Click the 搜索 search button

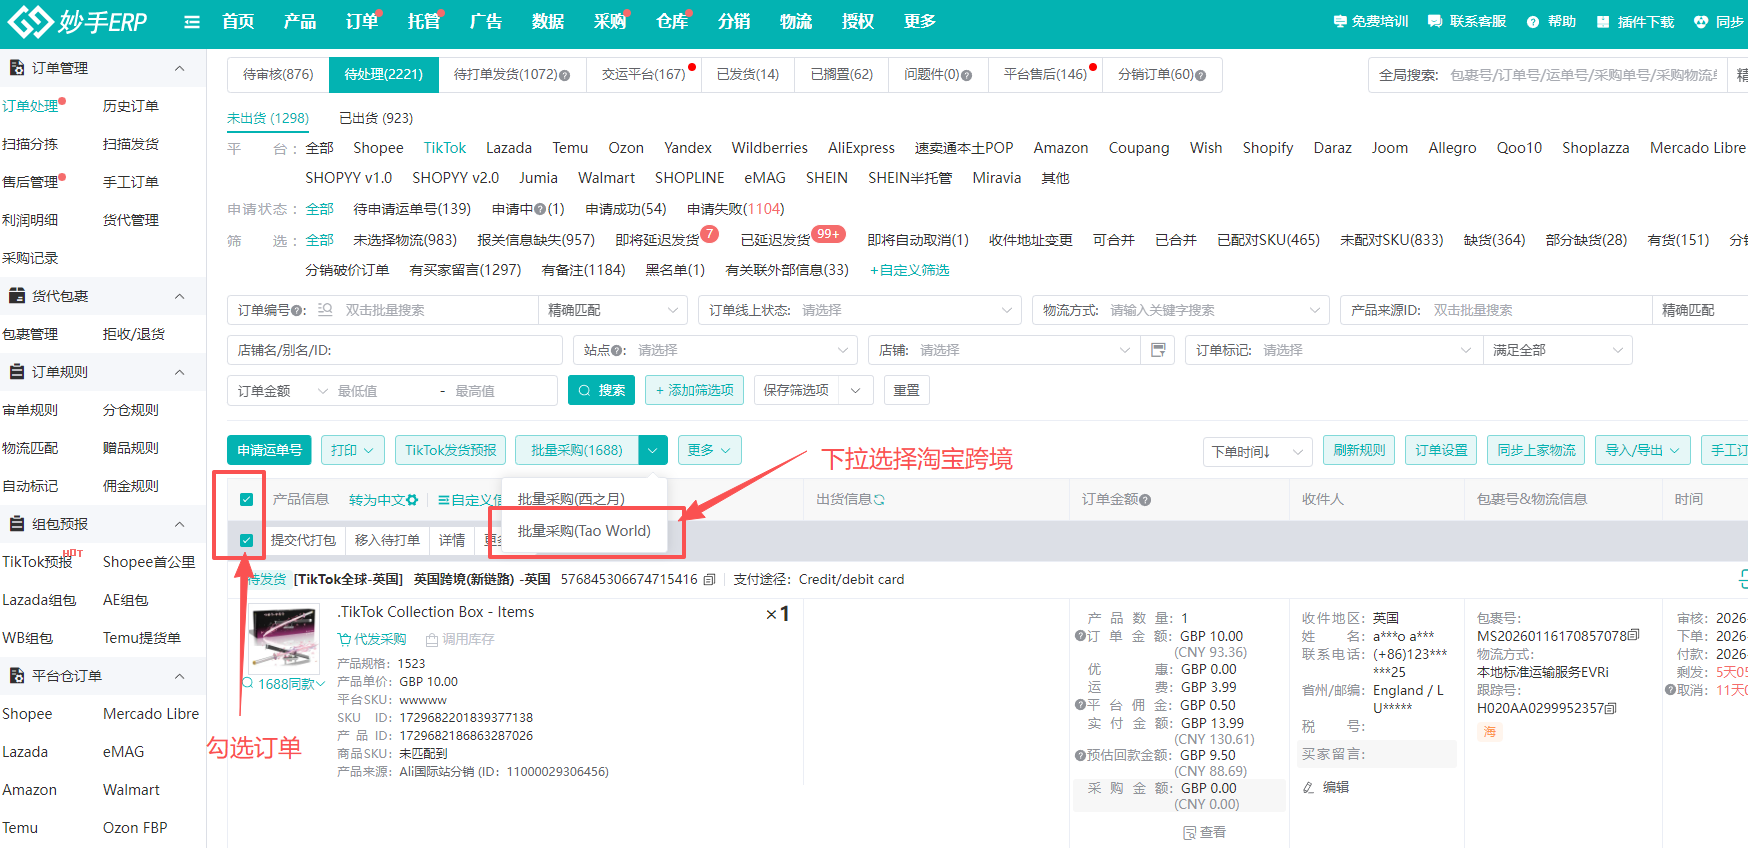pos(601,390)
